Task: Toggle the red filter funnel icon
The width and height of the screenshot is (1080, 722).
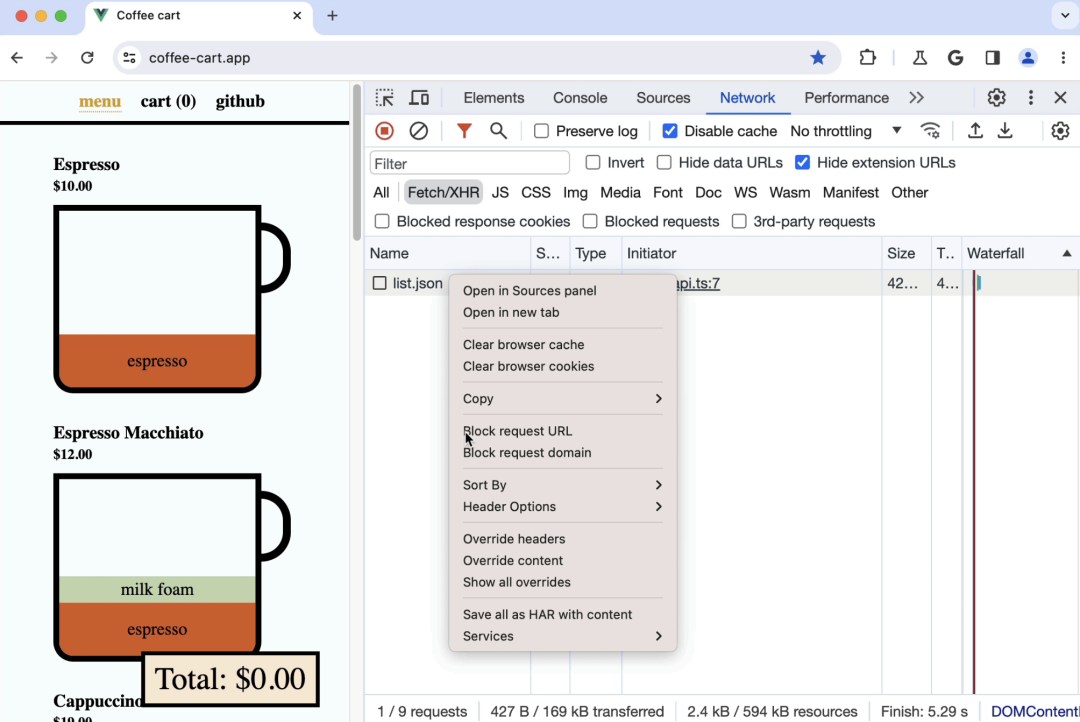Action: pyautogui.click(x=464, y=131)
